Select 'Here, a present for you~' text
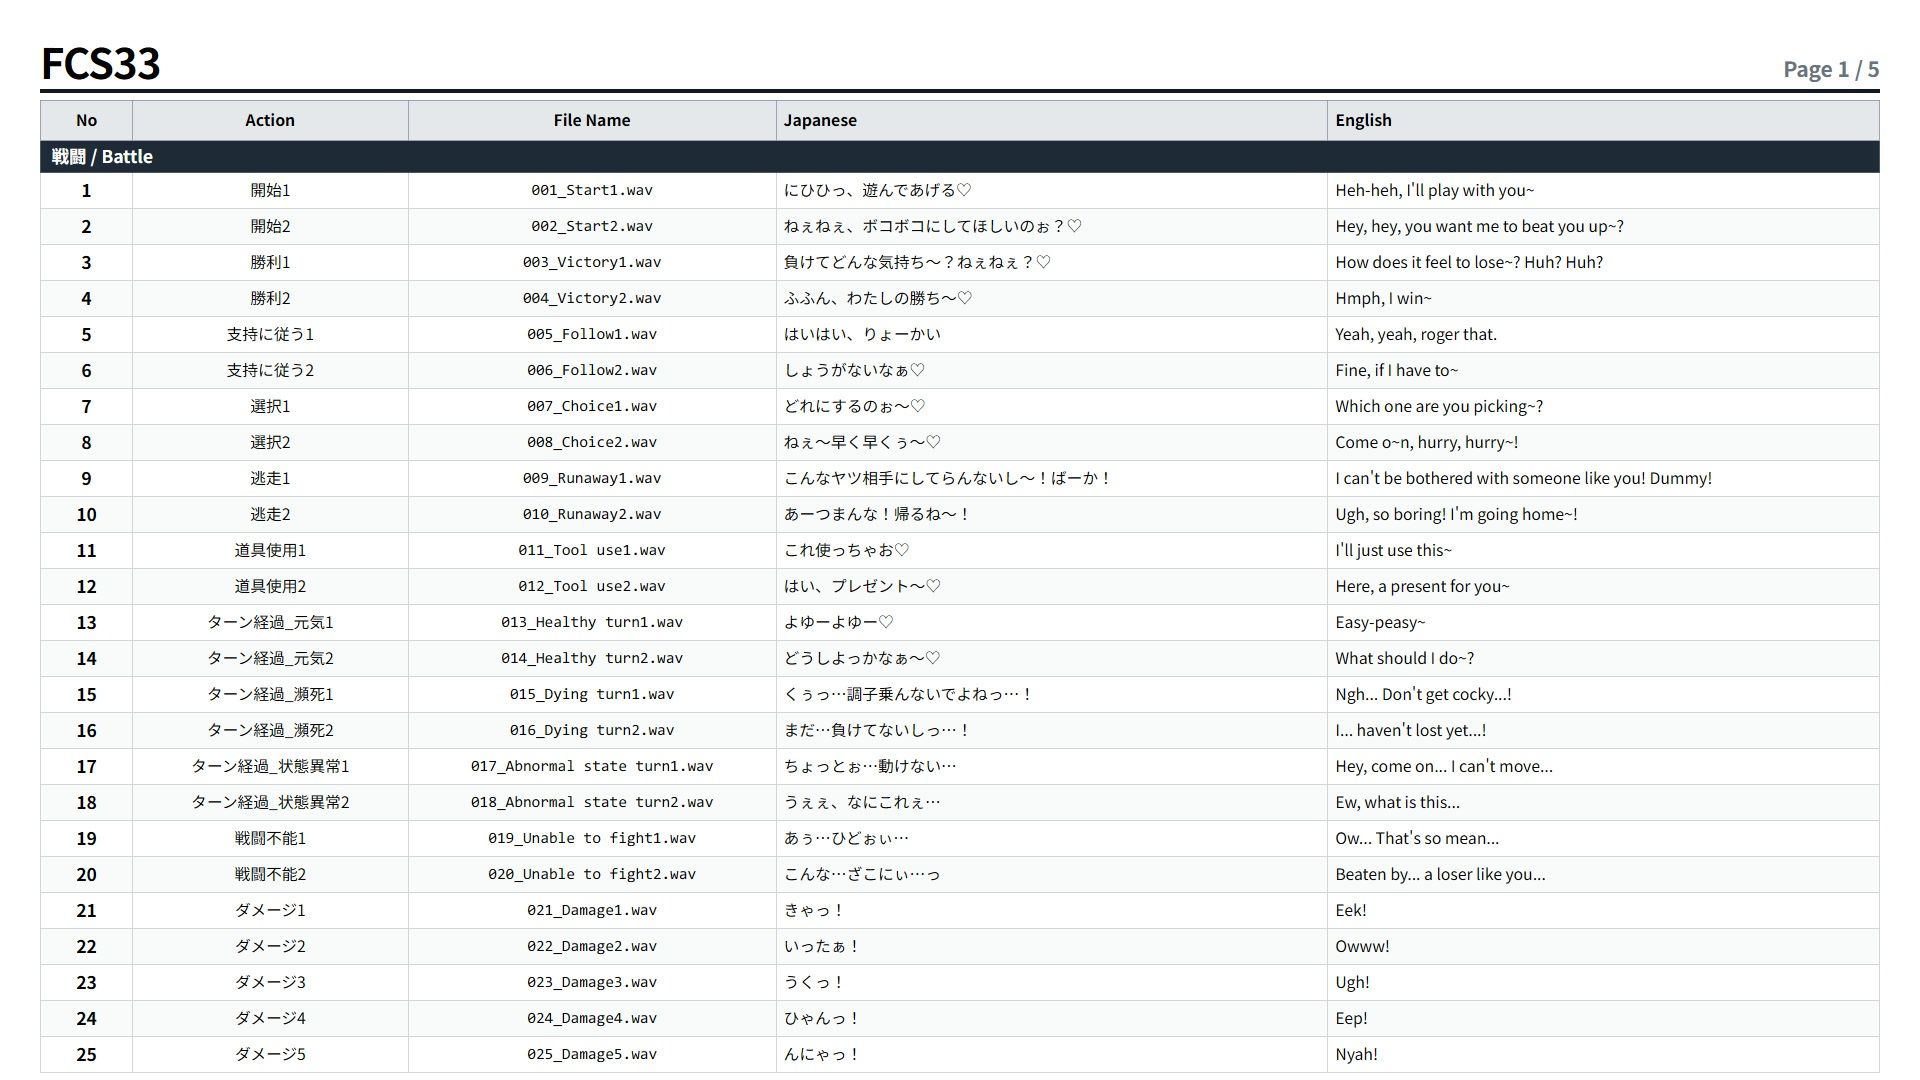This screenshot has width=1920, height=1080. [x=1422, y=586]
